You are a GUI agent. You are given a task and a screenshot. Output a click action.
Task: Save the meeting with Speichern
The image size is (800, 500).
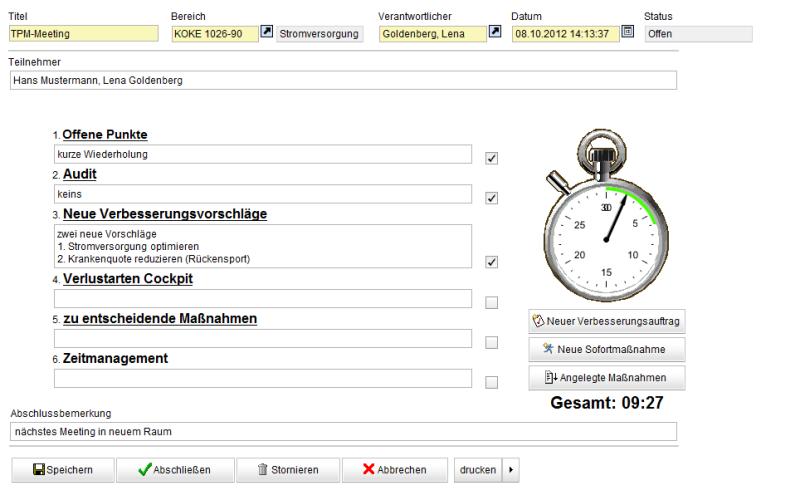click(63, 470)
